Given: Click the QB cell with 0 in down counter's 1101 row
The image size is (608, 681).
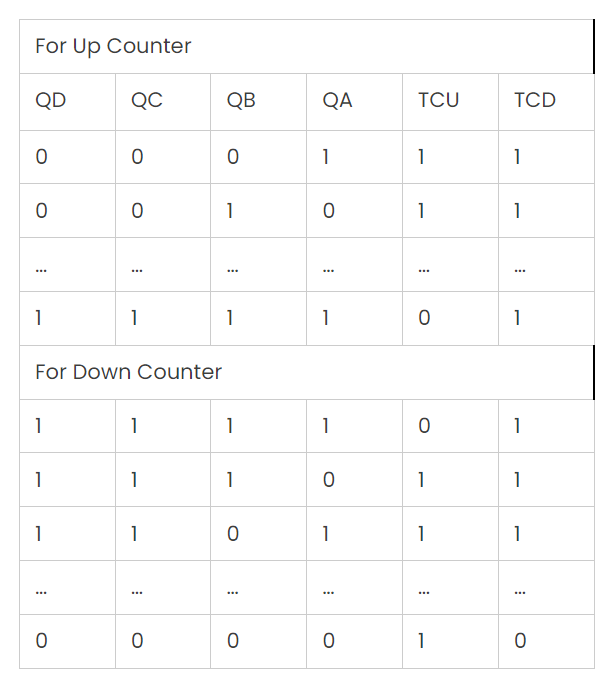Looking at the screenshot, I should [258, 533].
